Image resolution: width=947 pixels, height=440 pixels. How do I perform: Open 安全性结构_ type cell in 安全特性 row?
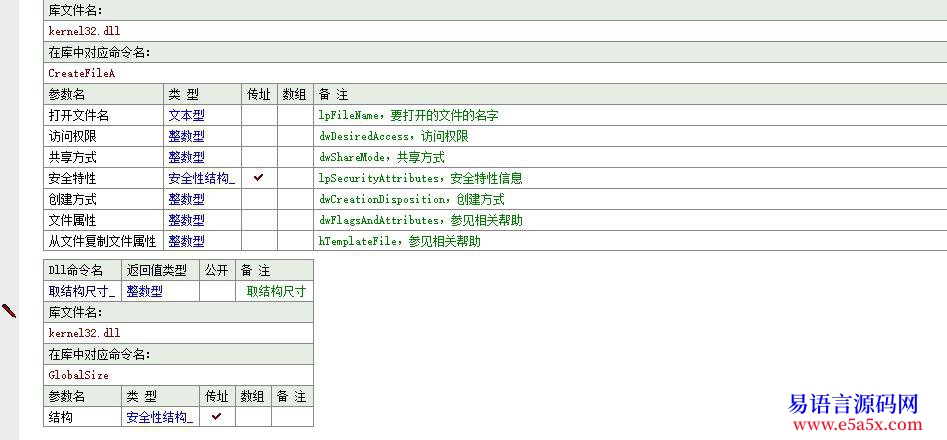[x=201, y=178]
